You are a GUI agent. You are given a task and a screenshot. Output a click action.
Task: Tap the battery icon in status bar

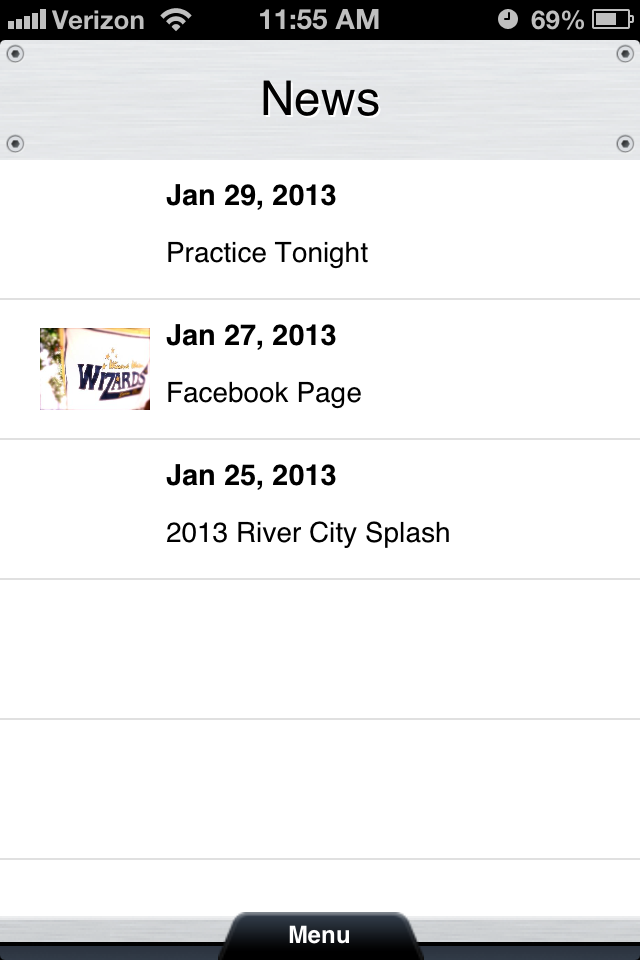[611, 19]
